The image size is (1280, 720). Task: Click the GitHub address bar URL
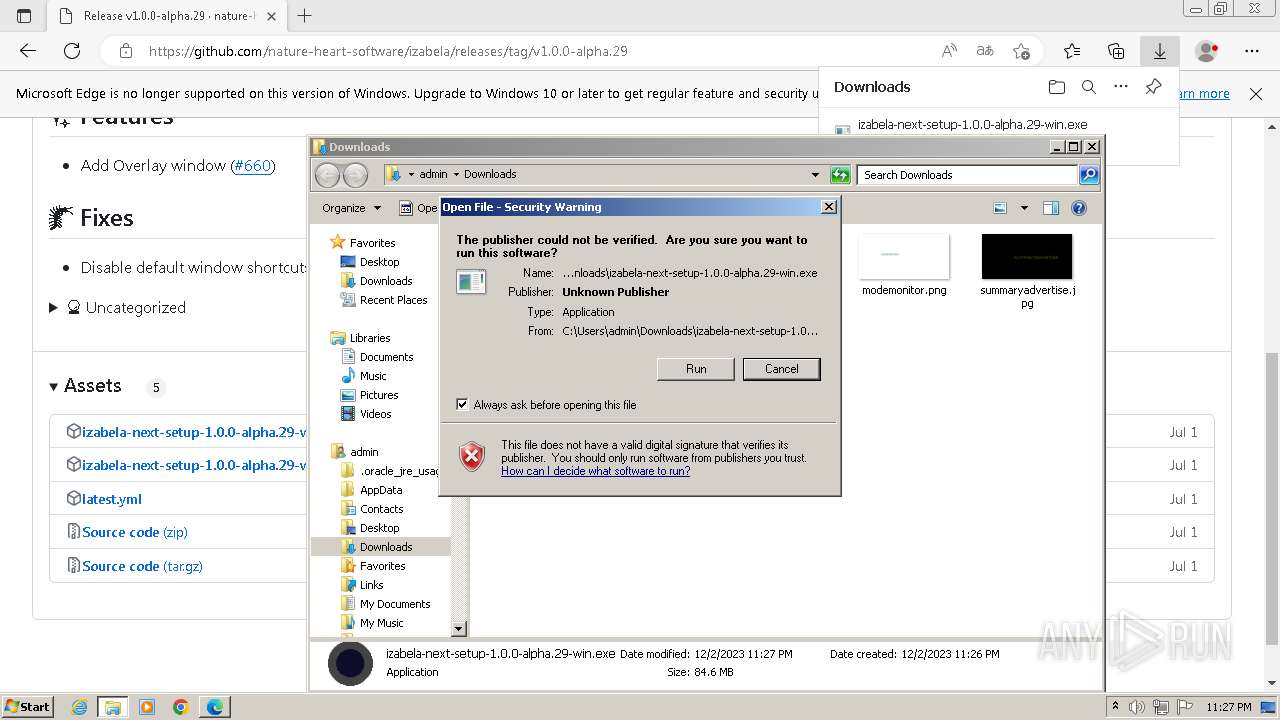388,51
